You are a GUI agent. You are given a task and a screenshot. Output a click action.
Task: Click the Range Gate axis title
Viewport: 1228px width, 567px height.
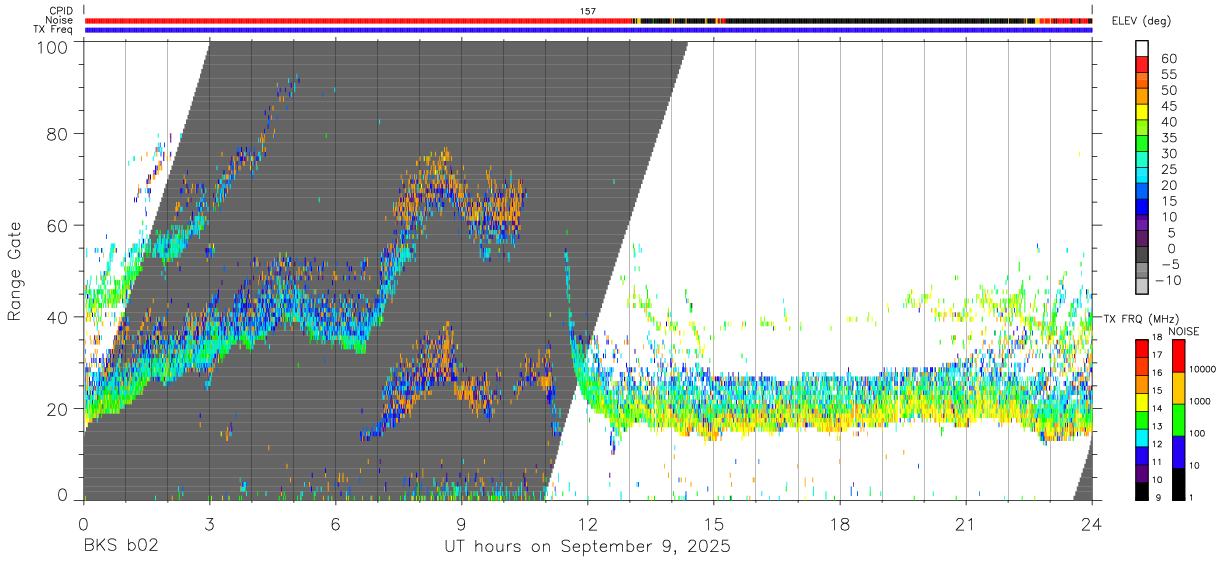tap(15, 271)
